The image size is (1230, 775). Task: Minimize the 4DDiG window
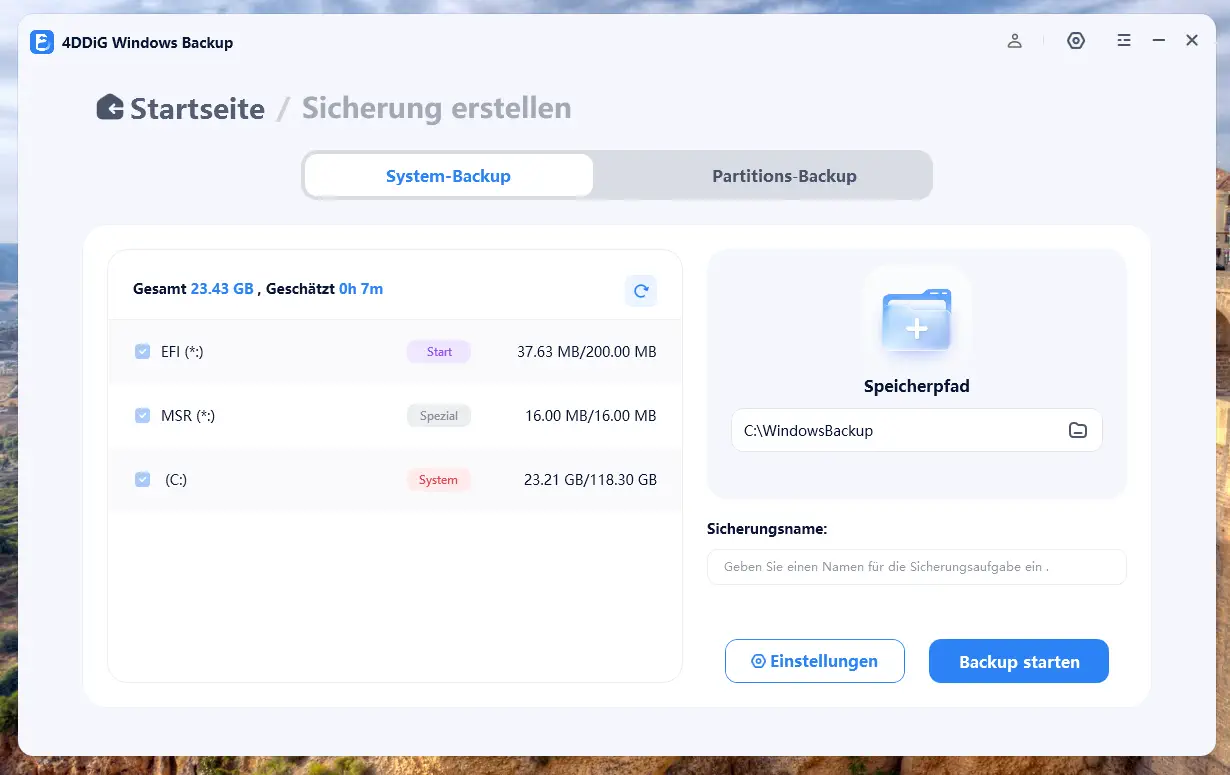coord(1159,41)
